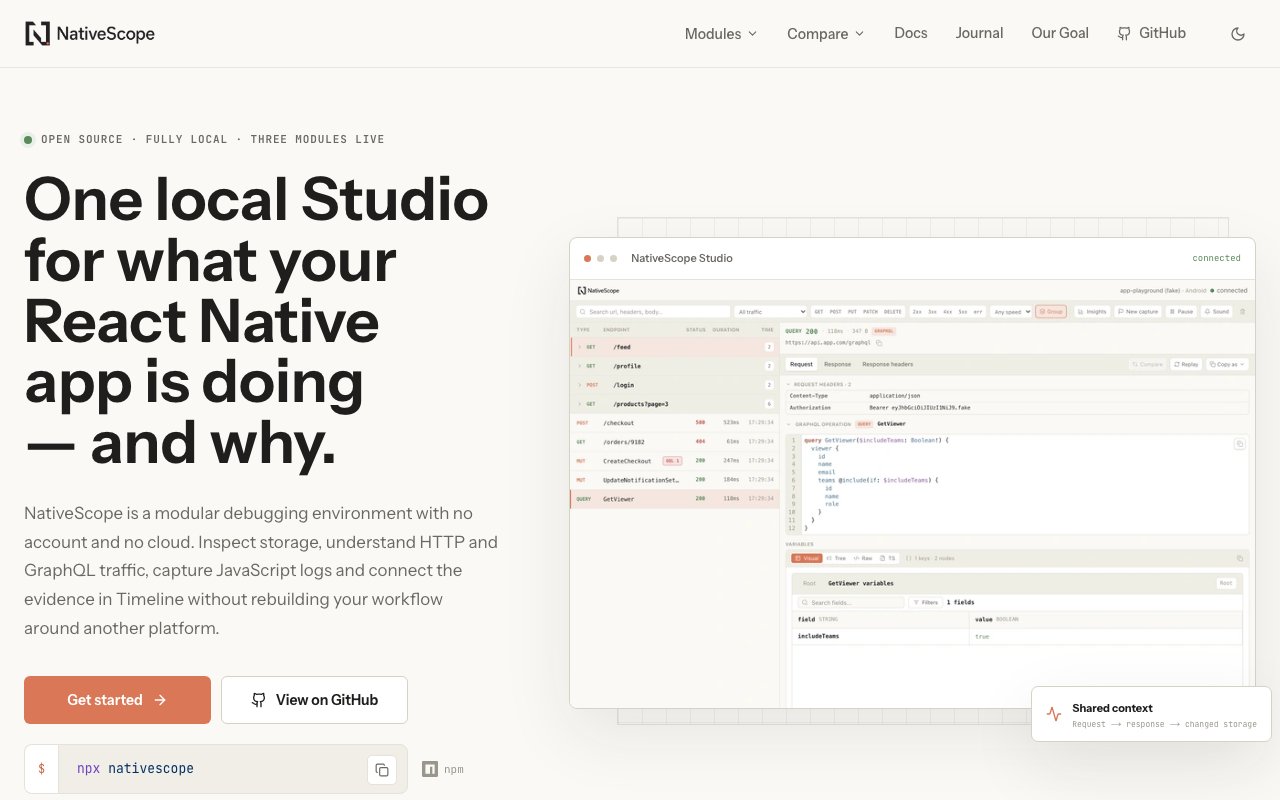Select the Visual variables view
The image size is (1280, 800).
click(805, 558)
